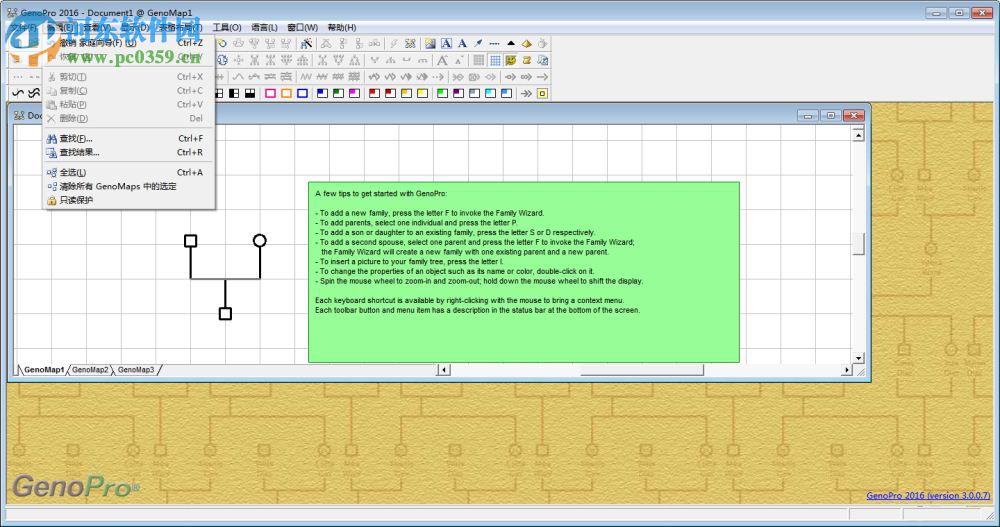Choose 清除所有 GenoMaps 中的选定 menu entry
Viewport: 1000px width, 527px height.
click(x=129, y=186)
